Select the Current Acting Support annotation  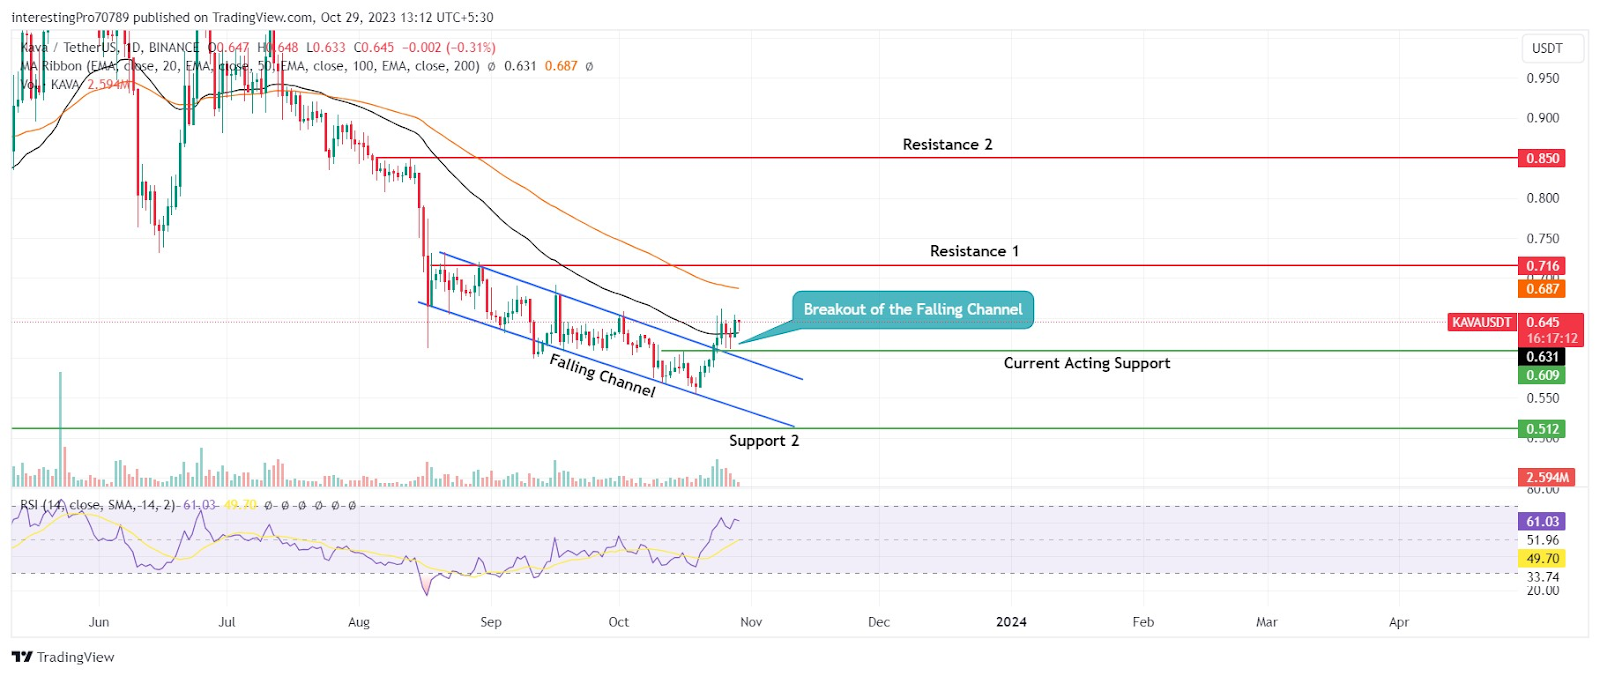click(1087, 363)
